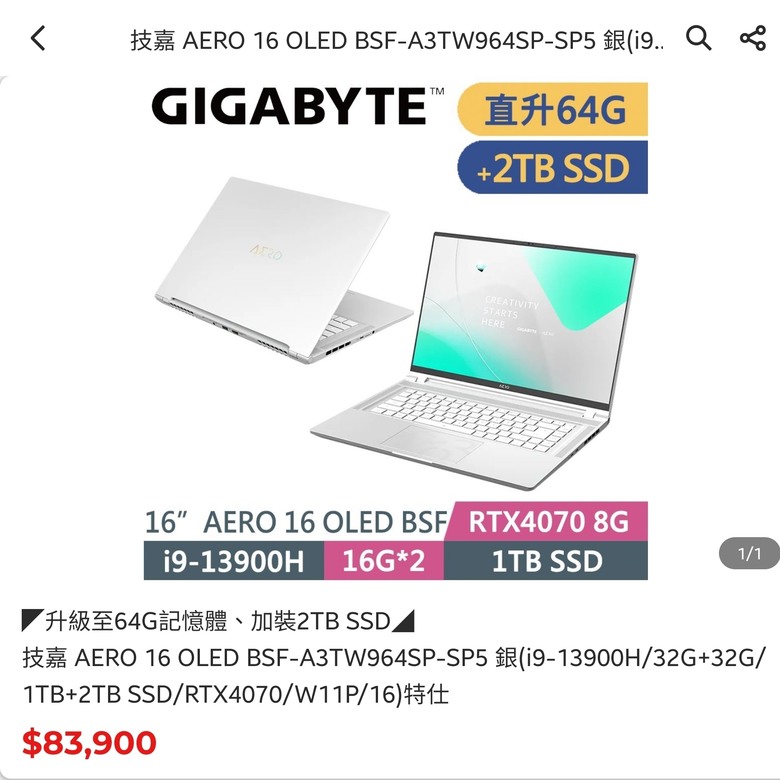Tap the +2TB SSD blue badge
The width and height of the screenshot is (780, 780).
tap(553, 168)
